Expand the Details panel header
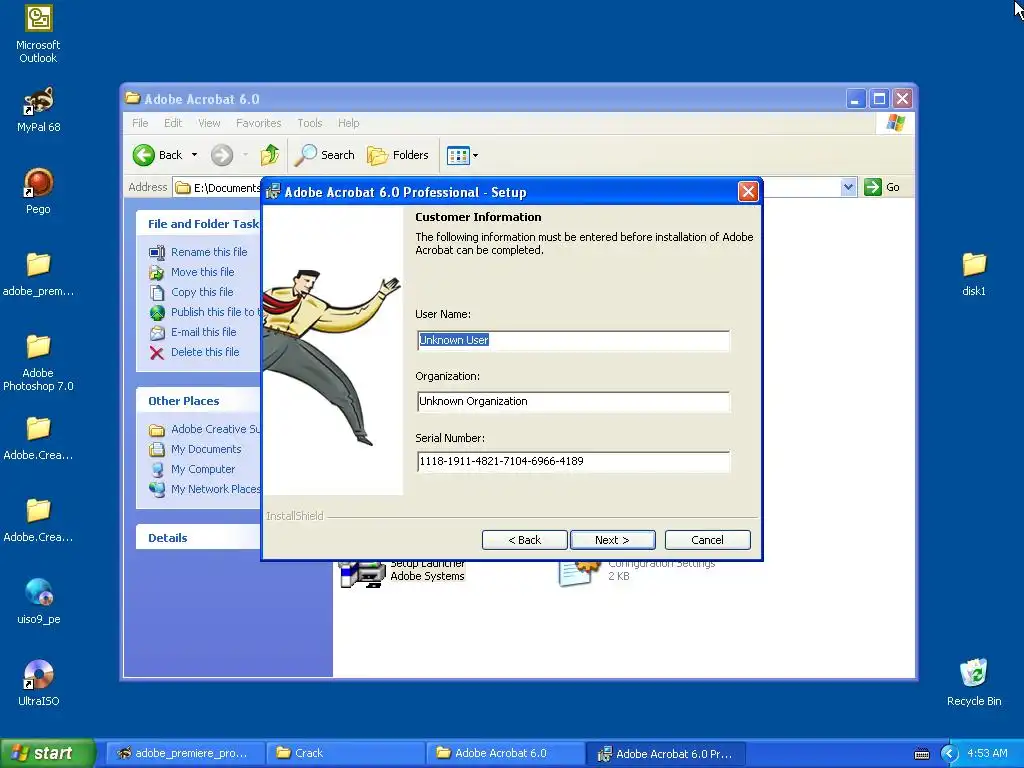The height and width of the screenshot is (768, 1024). click(x=199, y=537)
